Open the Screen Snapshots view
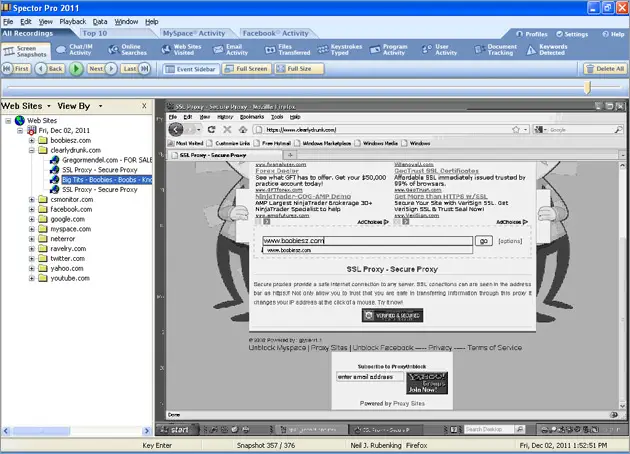Screen dimensions: 630x454 pyautogui.click(x=26, y=51)
